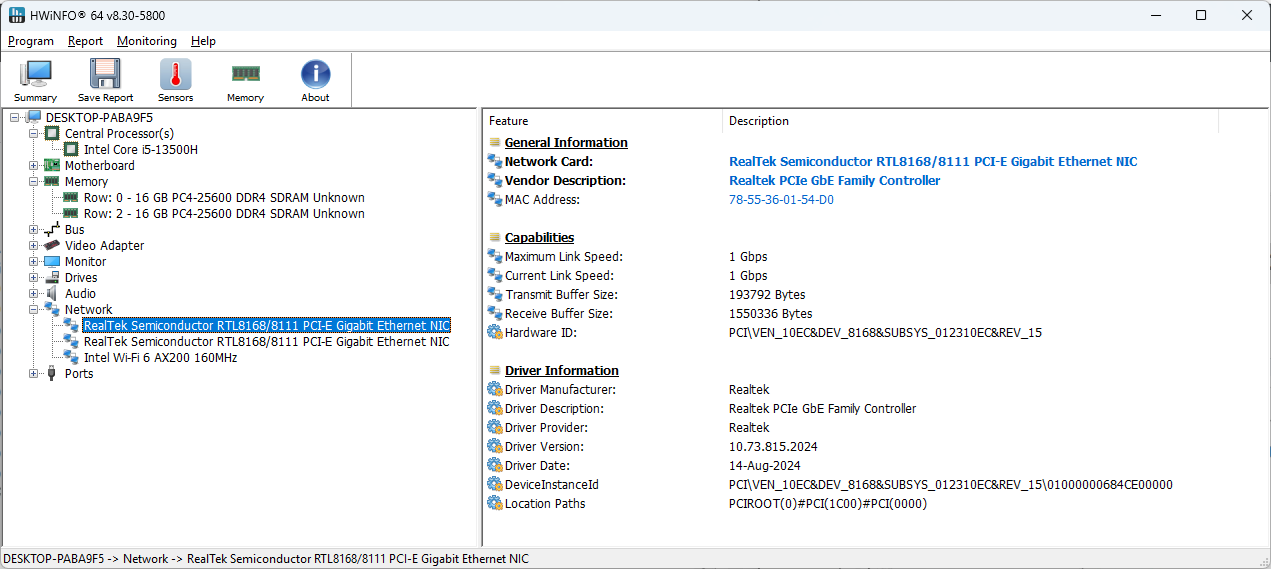The image size is (1271, 569).
Task: Click the Memory node icon in tree
Action: pyautogui.click(x=53, y=181)
